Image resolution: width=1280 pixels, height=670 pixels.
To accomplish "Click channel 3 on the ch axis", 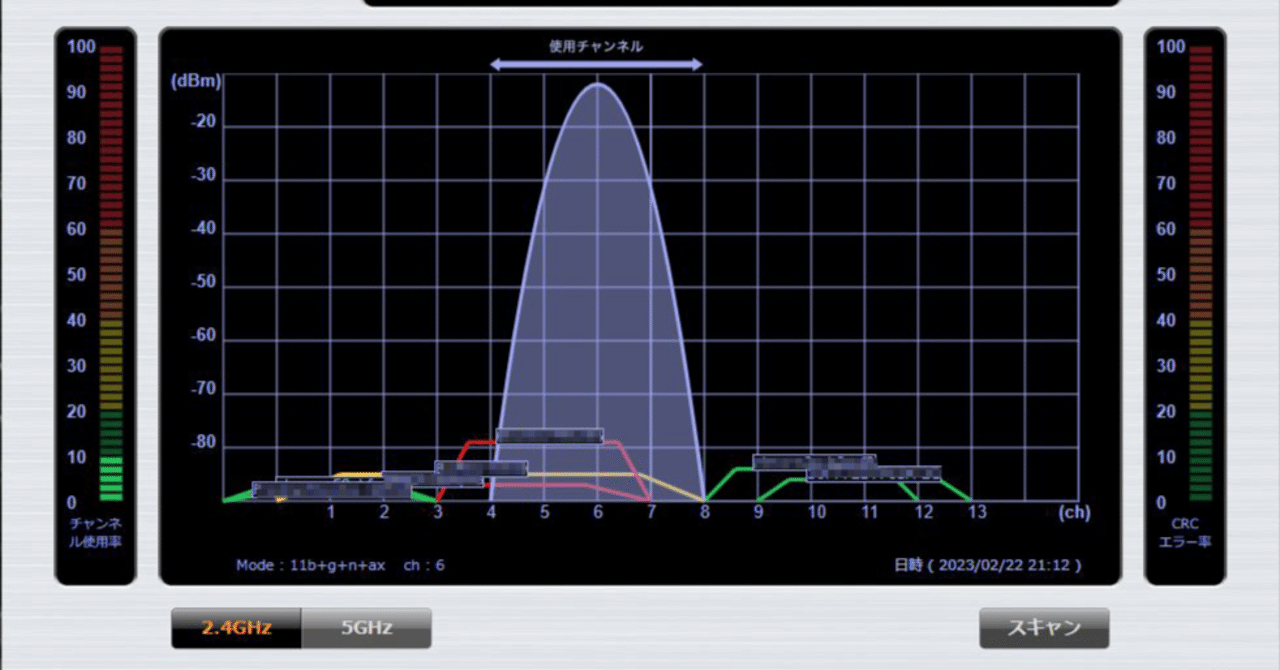I will point(438,512).
